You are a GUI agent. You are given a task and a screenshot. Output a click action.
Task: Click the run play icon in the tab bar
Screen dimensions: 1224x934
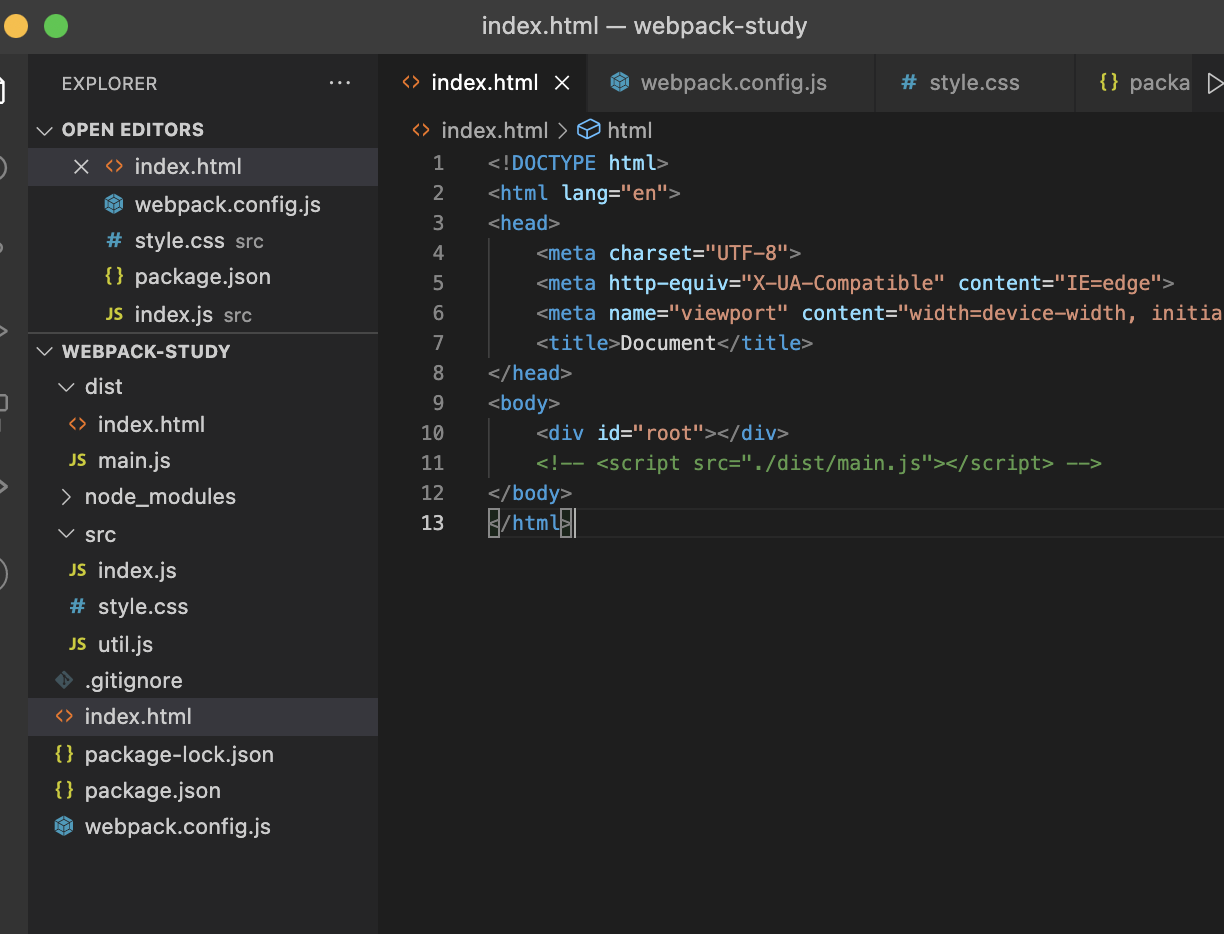click(x=1214, y=83)
